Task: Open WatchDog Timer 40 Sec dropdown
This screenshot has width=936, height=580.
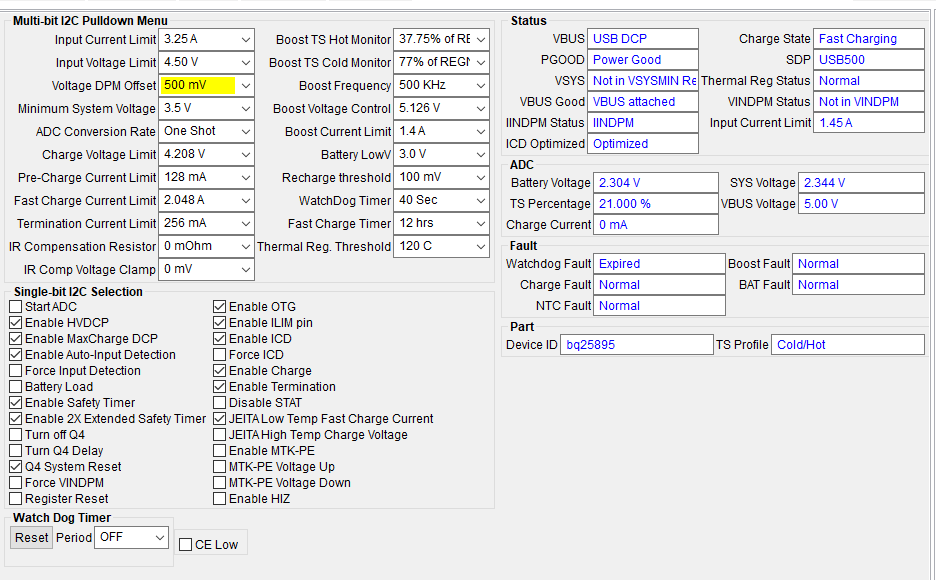Action: [441, 200]
